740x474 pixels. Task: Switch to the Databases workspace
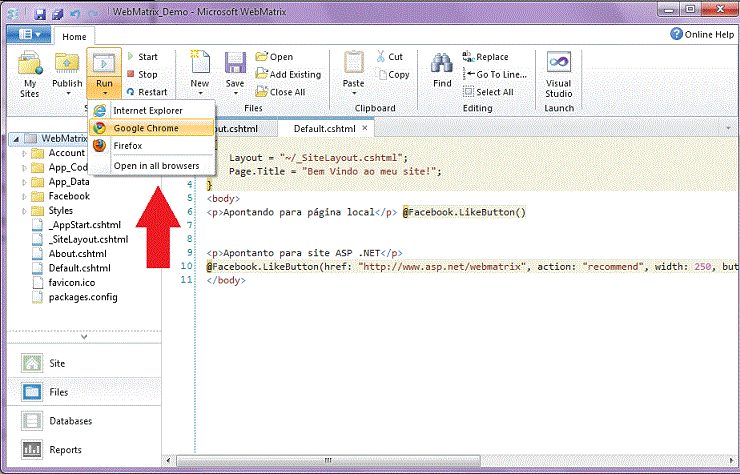pyautogui.click(x=84, y=421)
